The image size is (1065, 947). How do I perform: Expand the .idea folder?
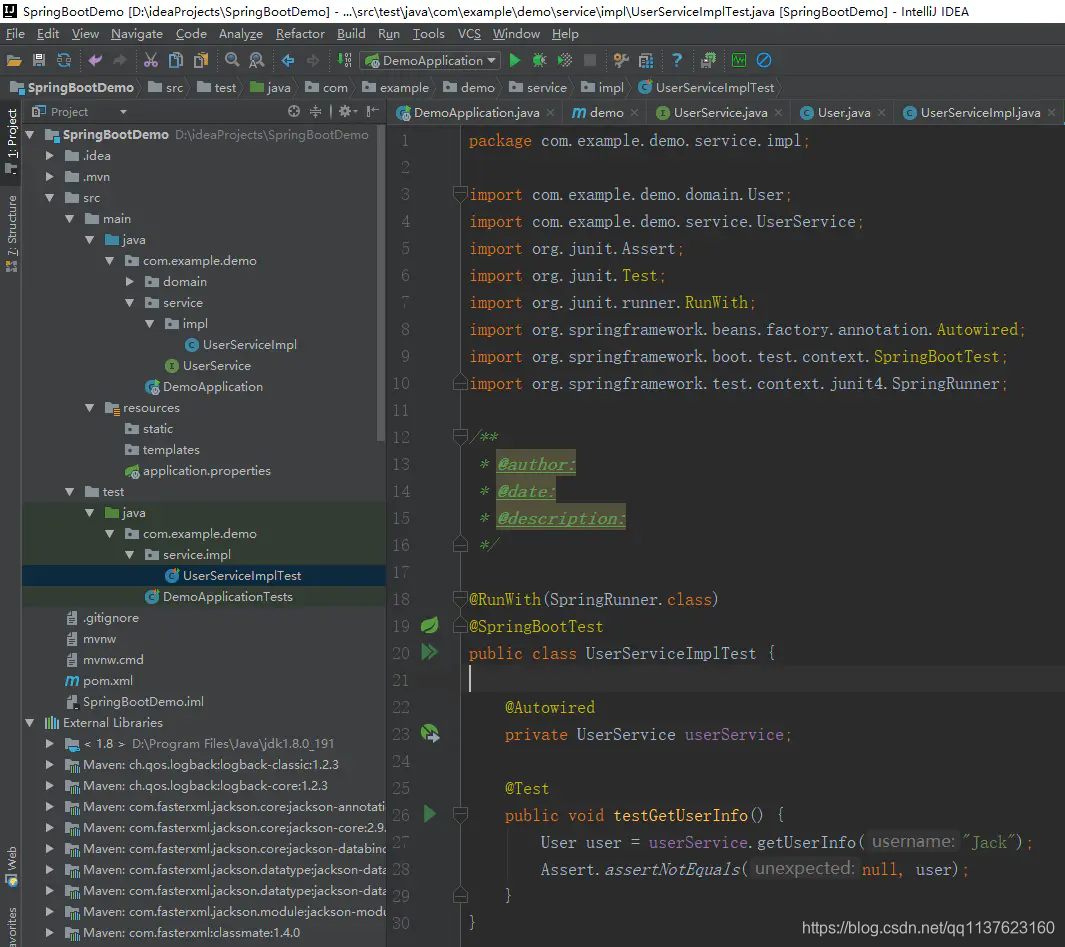tap(50, 156)
